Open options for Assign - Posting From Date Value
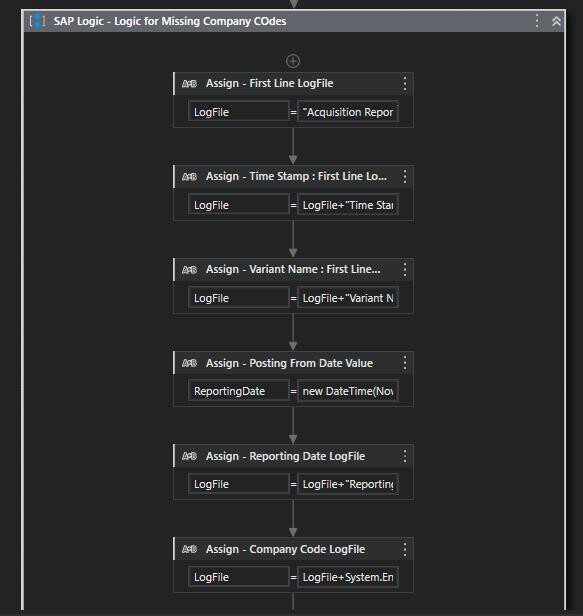The image size is (583, 616). pos(405,363)
